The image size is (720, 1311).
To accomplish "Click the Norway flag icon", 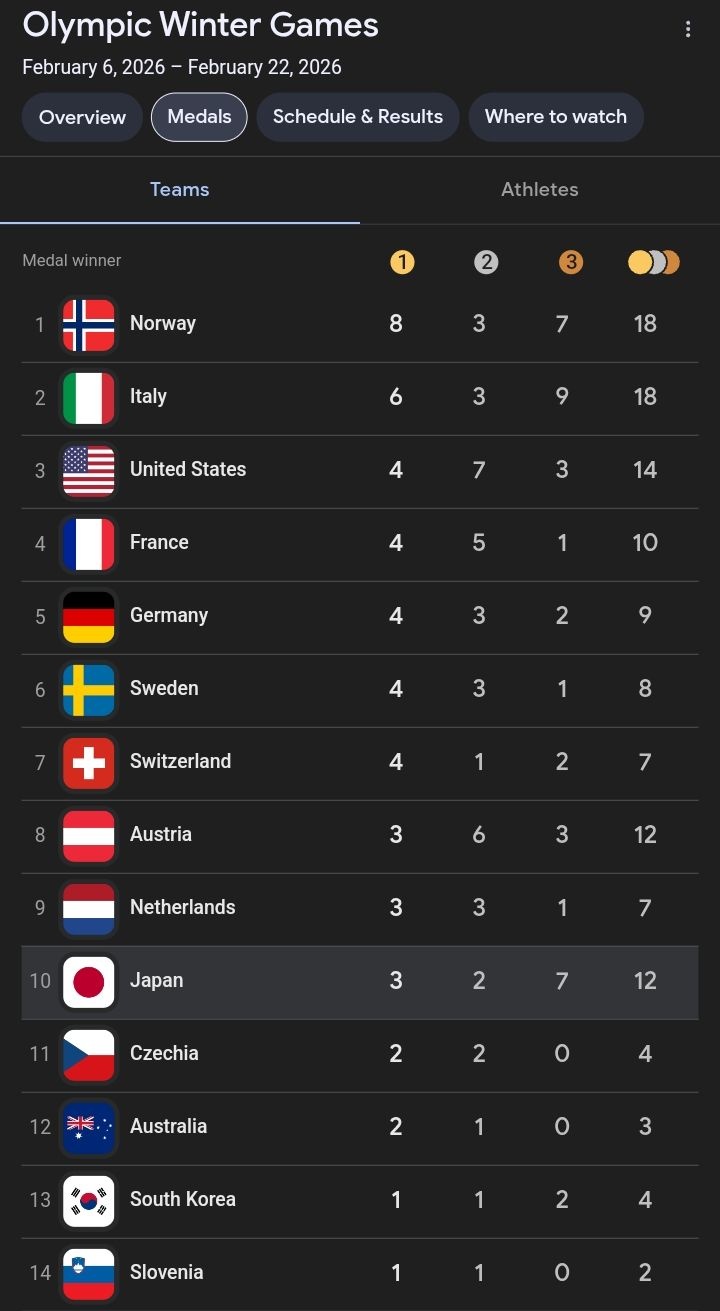I will coord(89,324).
